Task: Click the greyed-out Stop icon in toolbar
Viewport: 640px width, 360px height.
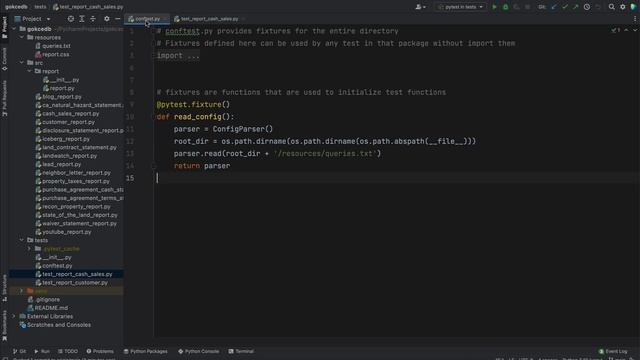Action: 527,7
